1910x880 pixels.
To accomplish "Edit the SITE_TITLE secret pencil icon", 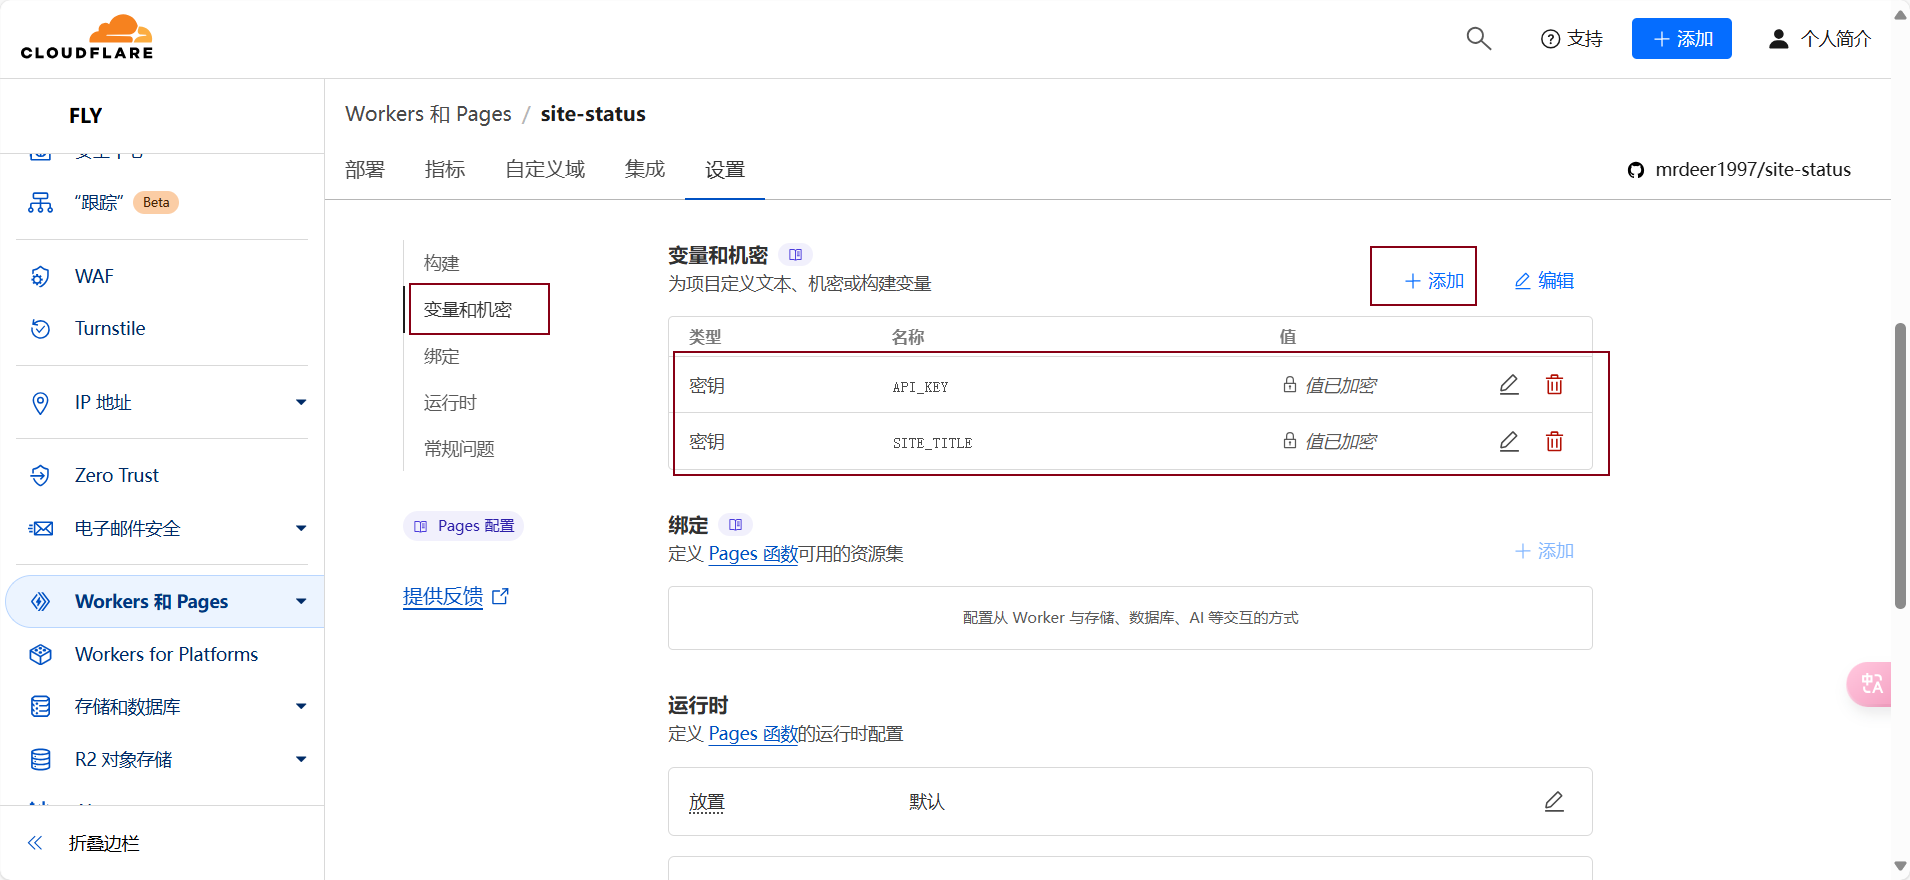I will (1509, 441).
